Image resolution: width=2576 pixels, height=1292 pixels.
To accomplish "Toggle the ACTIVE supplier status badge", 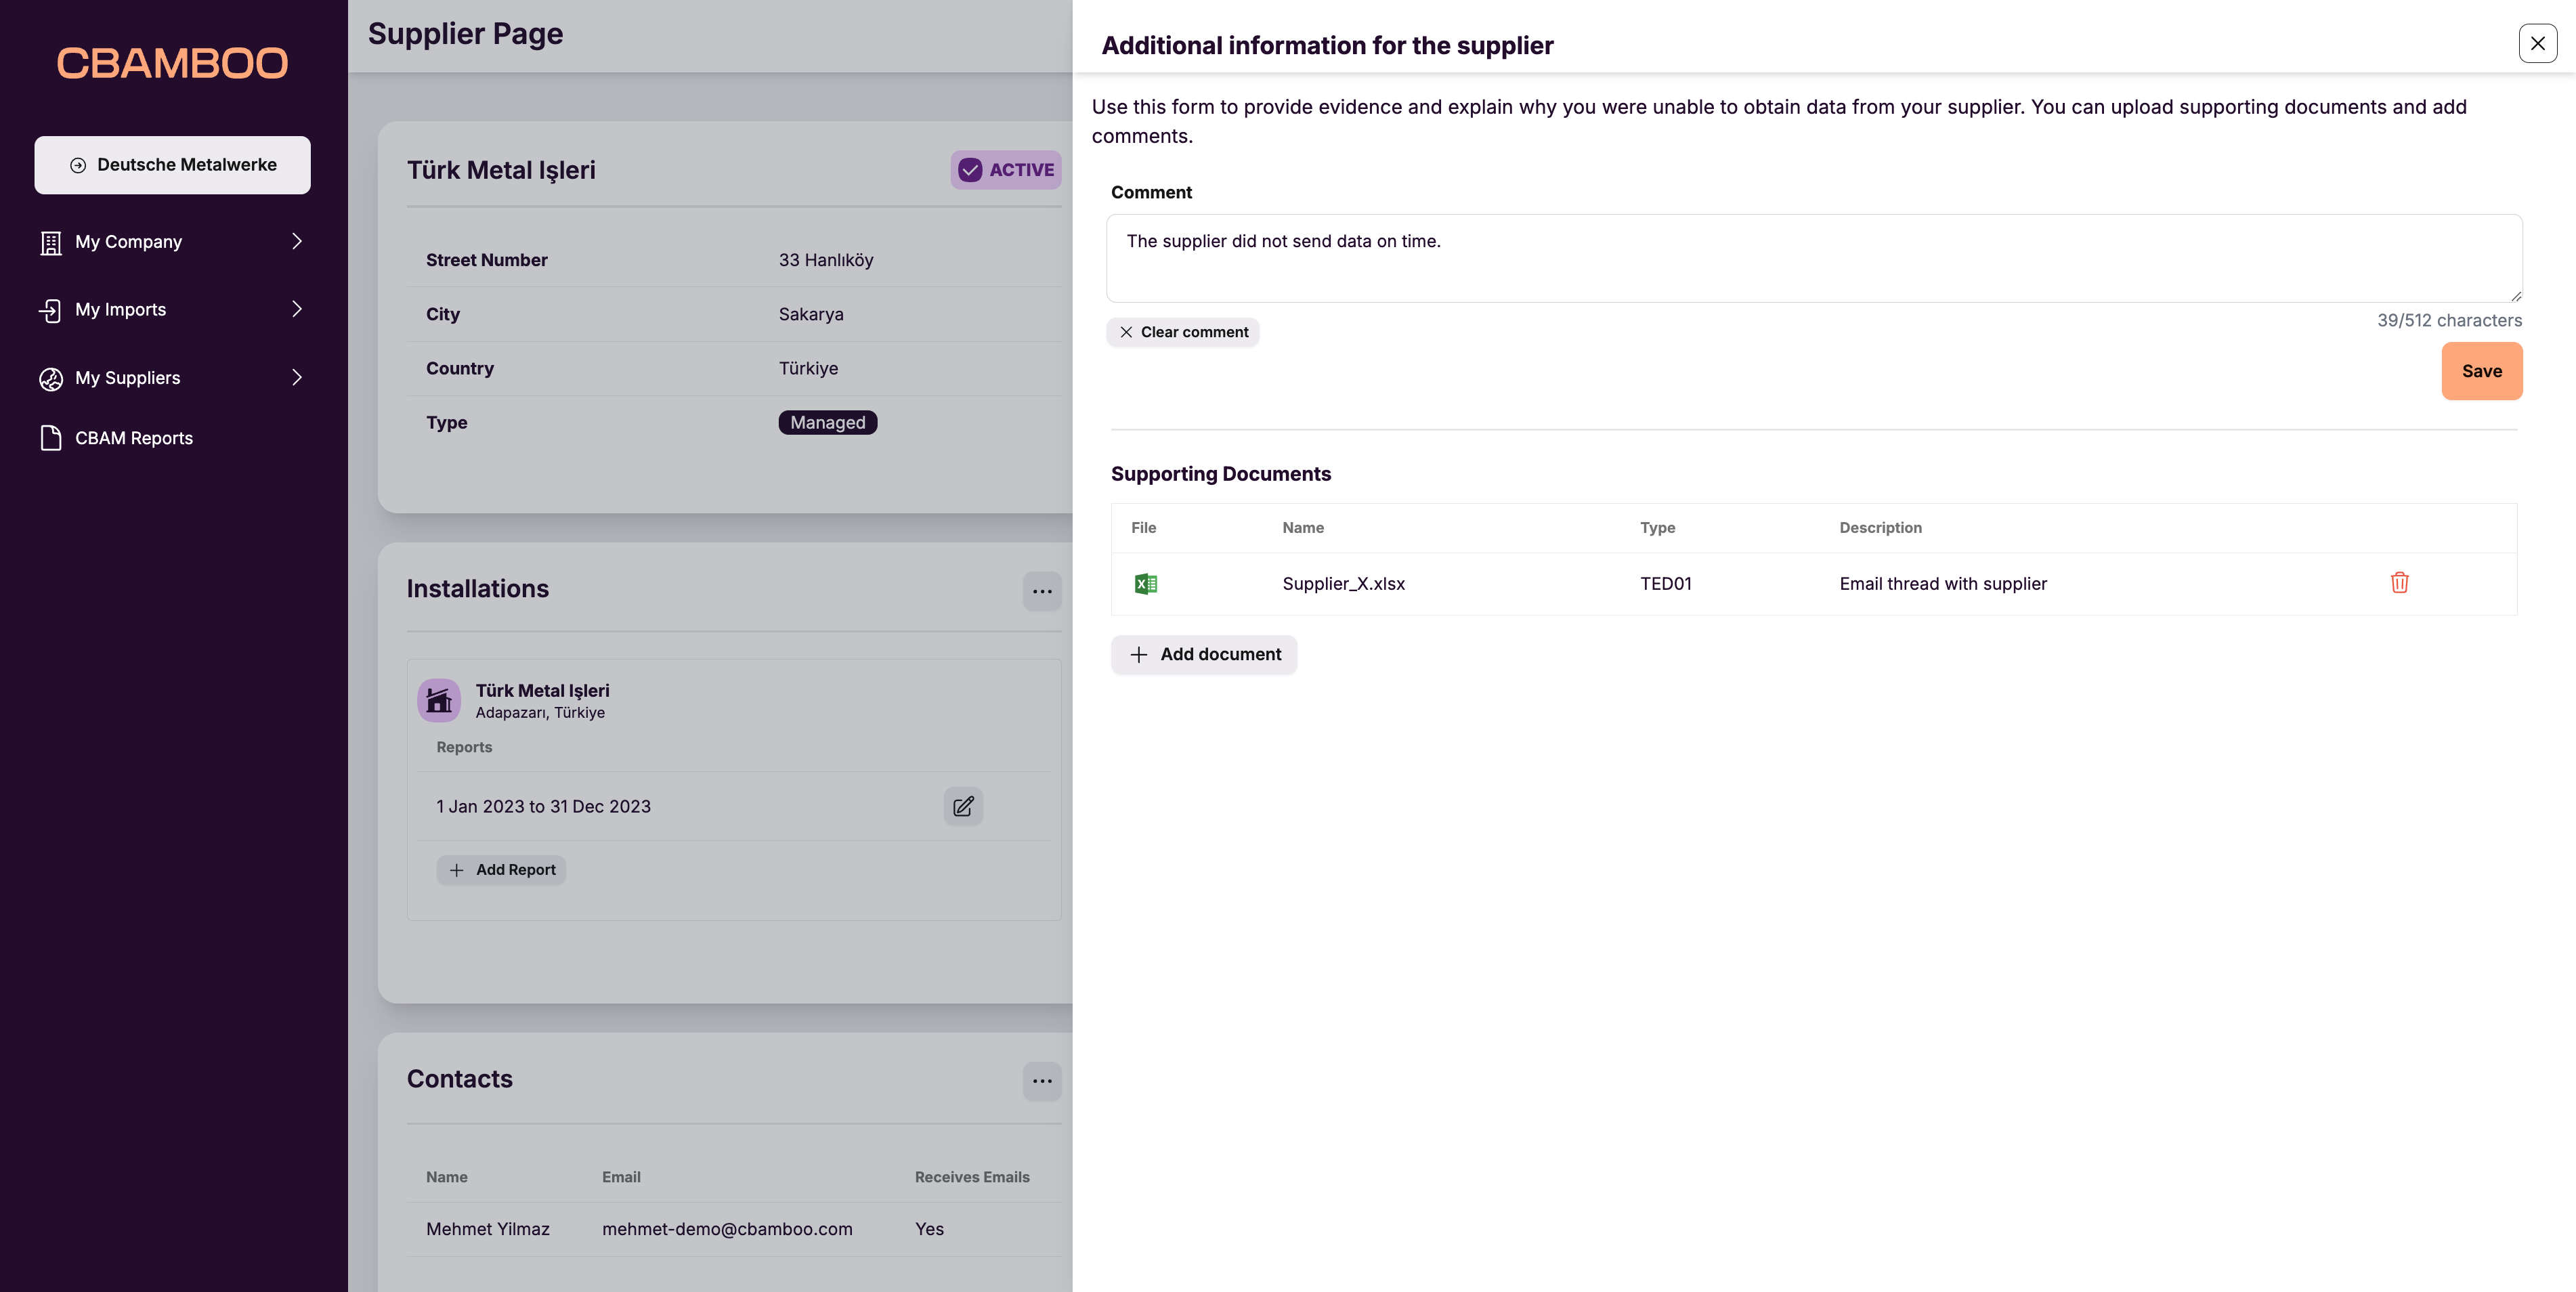I will click(x=1005, y=170).
